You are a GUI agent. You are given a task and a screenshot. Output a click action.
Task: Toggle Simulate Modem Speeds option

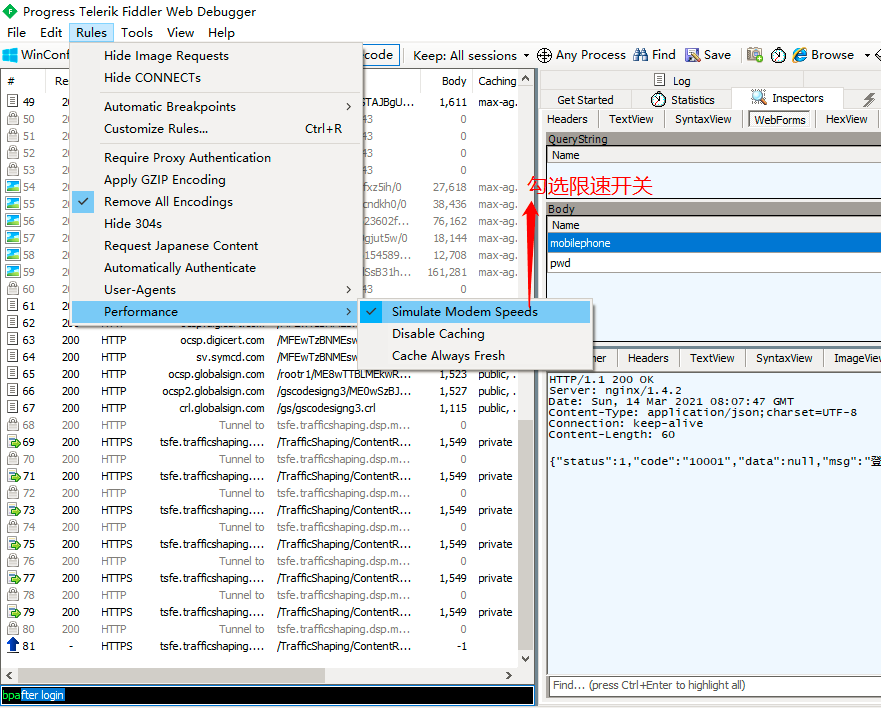(x=474, y=312)
